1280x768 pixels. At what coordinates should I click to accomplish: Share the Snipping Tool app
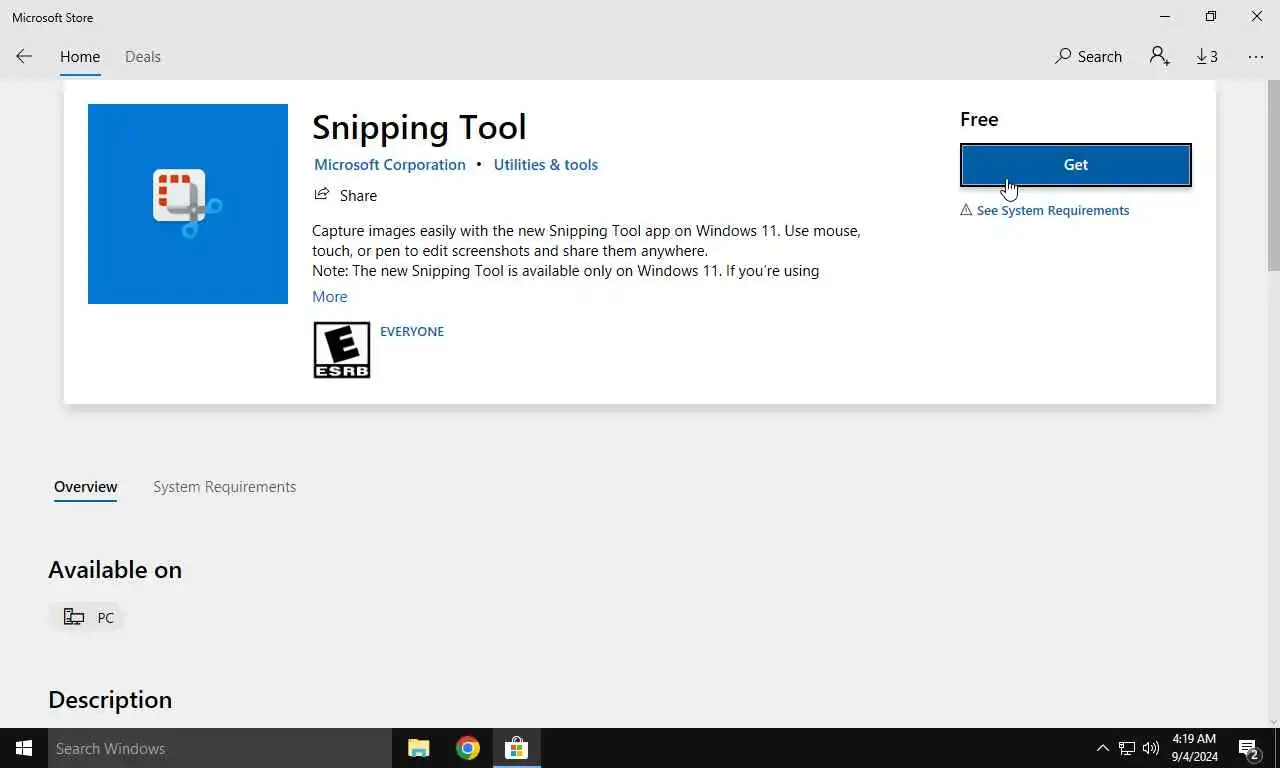346,195
